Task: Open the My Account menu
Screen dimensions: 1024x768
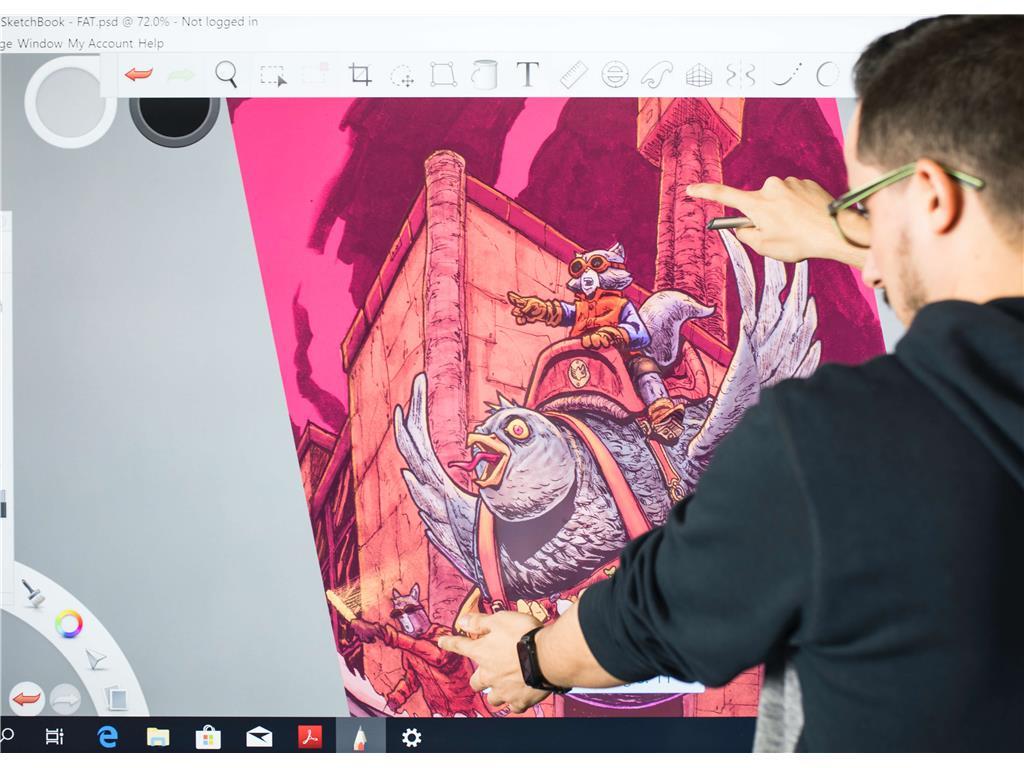Action: (x=101, y=44)
